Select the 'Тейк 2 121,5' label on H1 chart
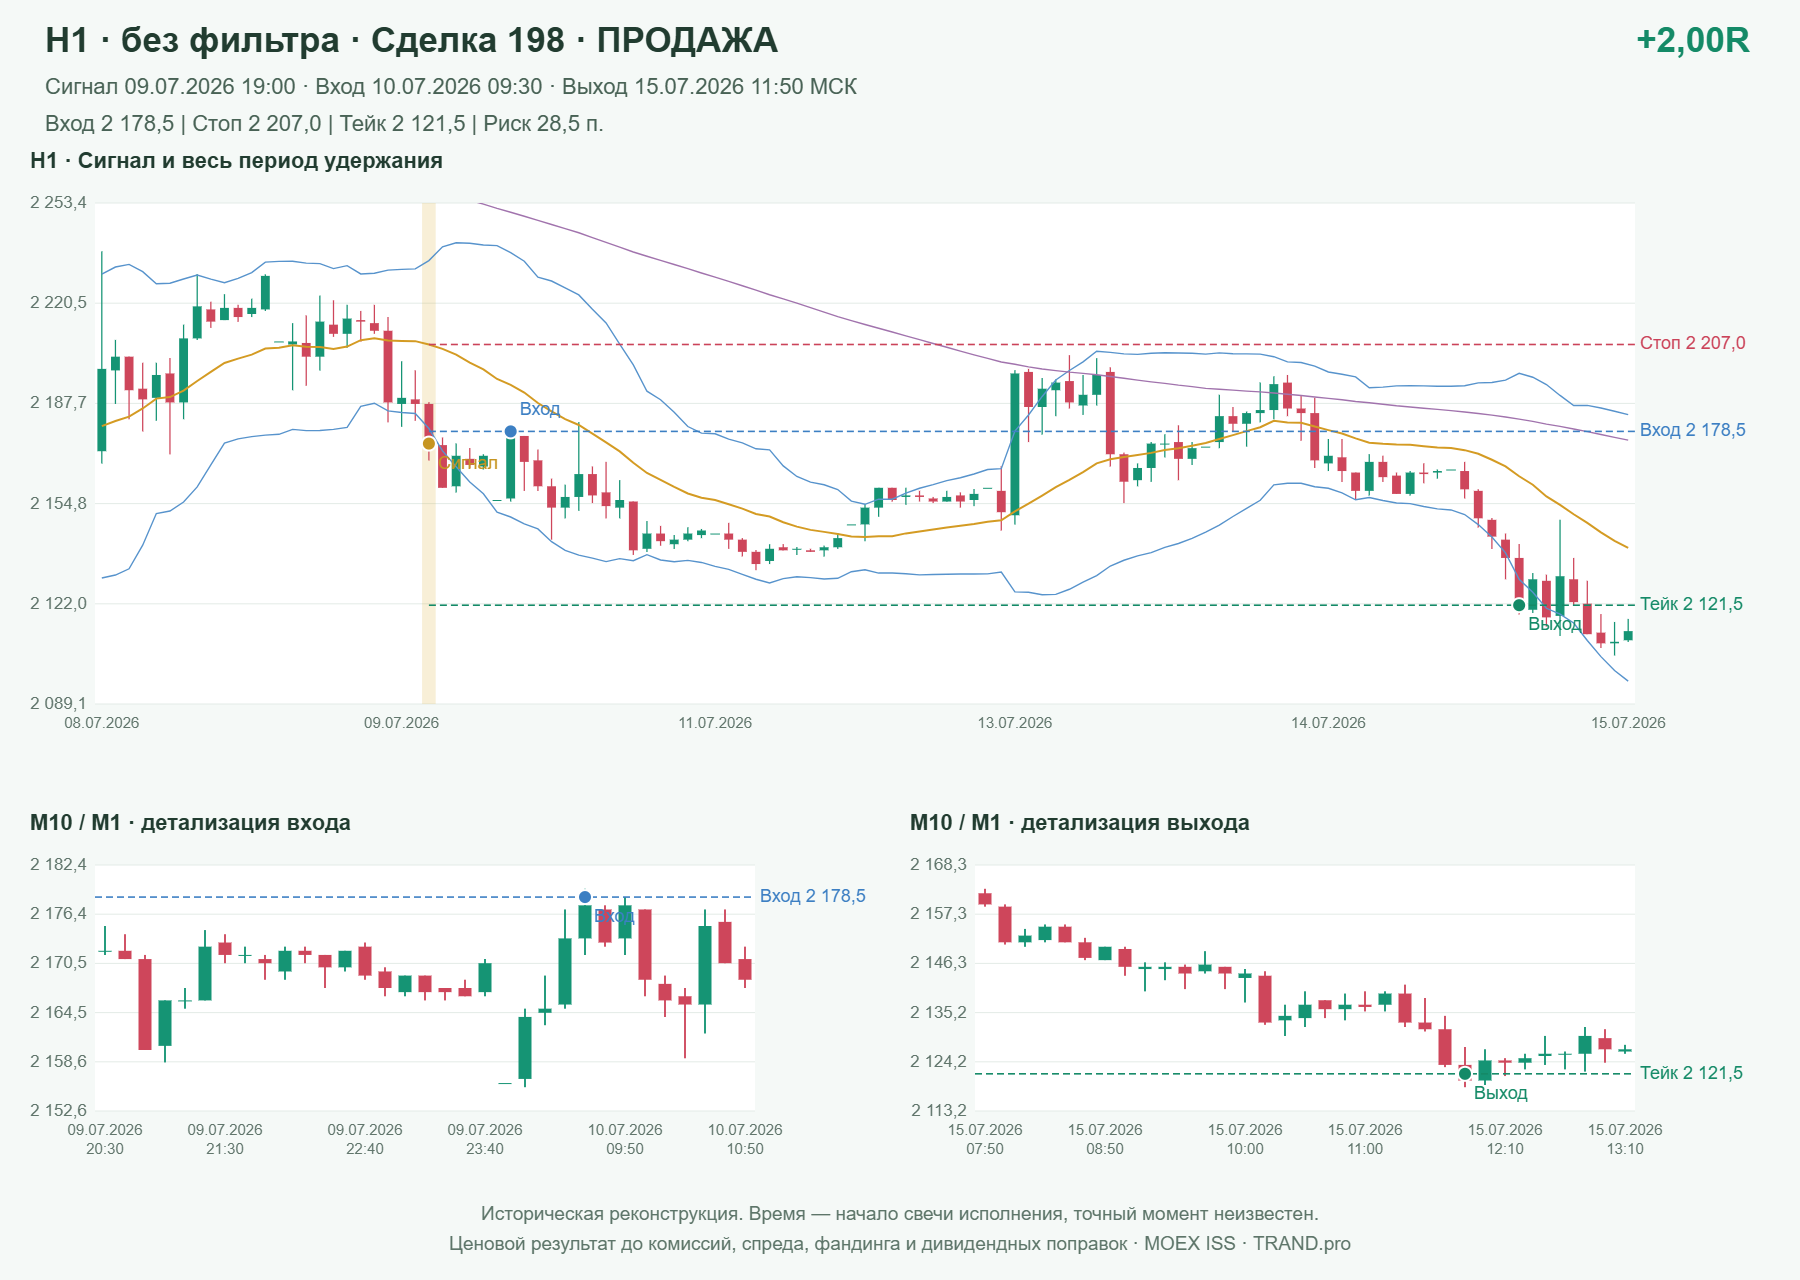 coord(1691,604)
